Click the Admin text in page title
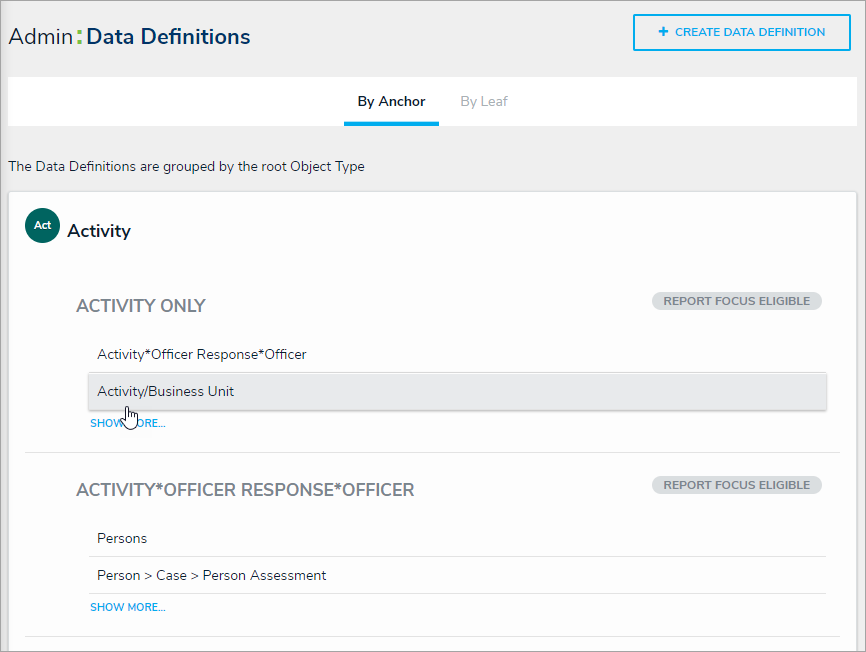 (x=41, y=37)
